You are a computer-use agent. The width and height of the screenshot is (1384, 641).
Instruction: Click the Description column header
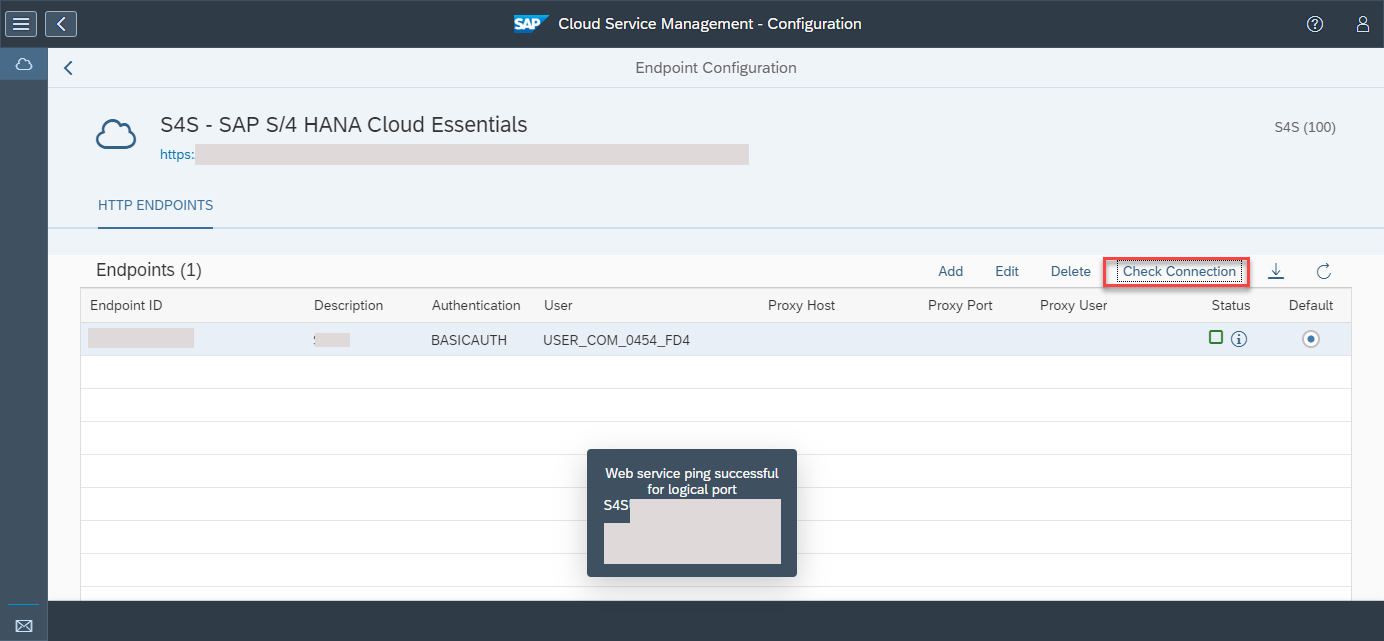(x=348, y=305)
